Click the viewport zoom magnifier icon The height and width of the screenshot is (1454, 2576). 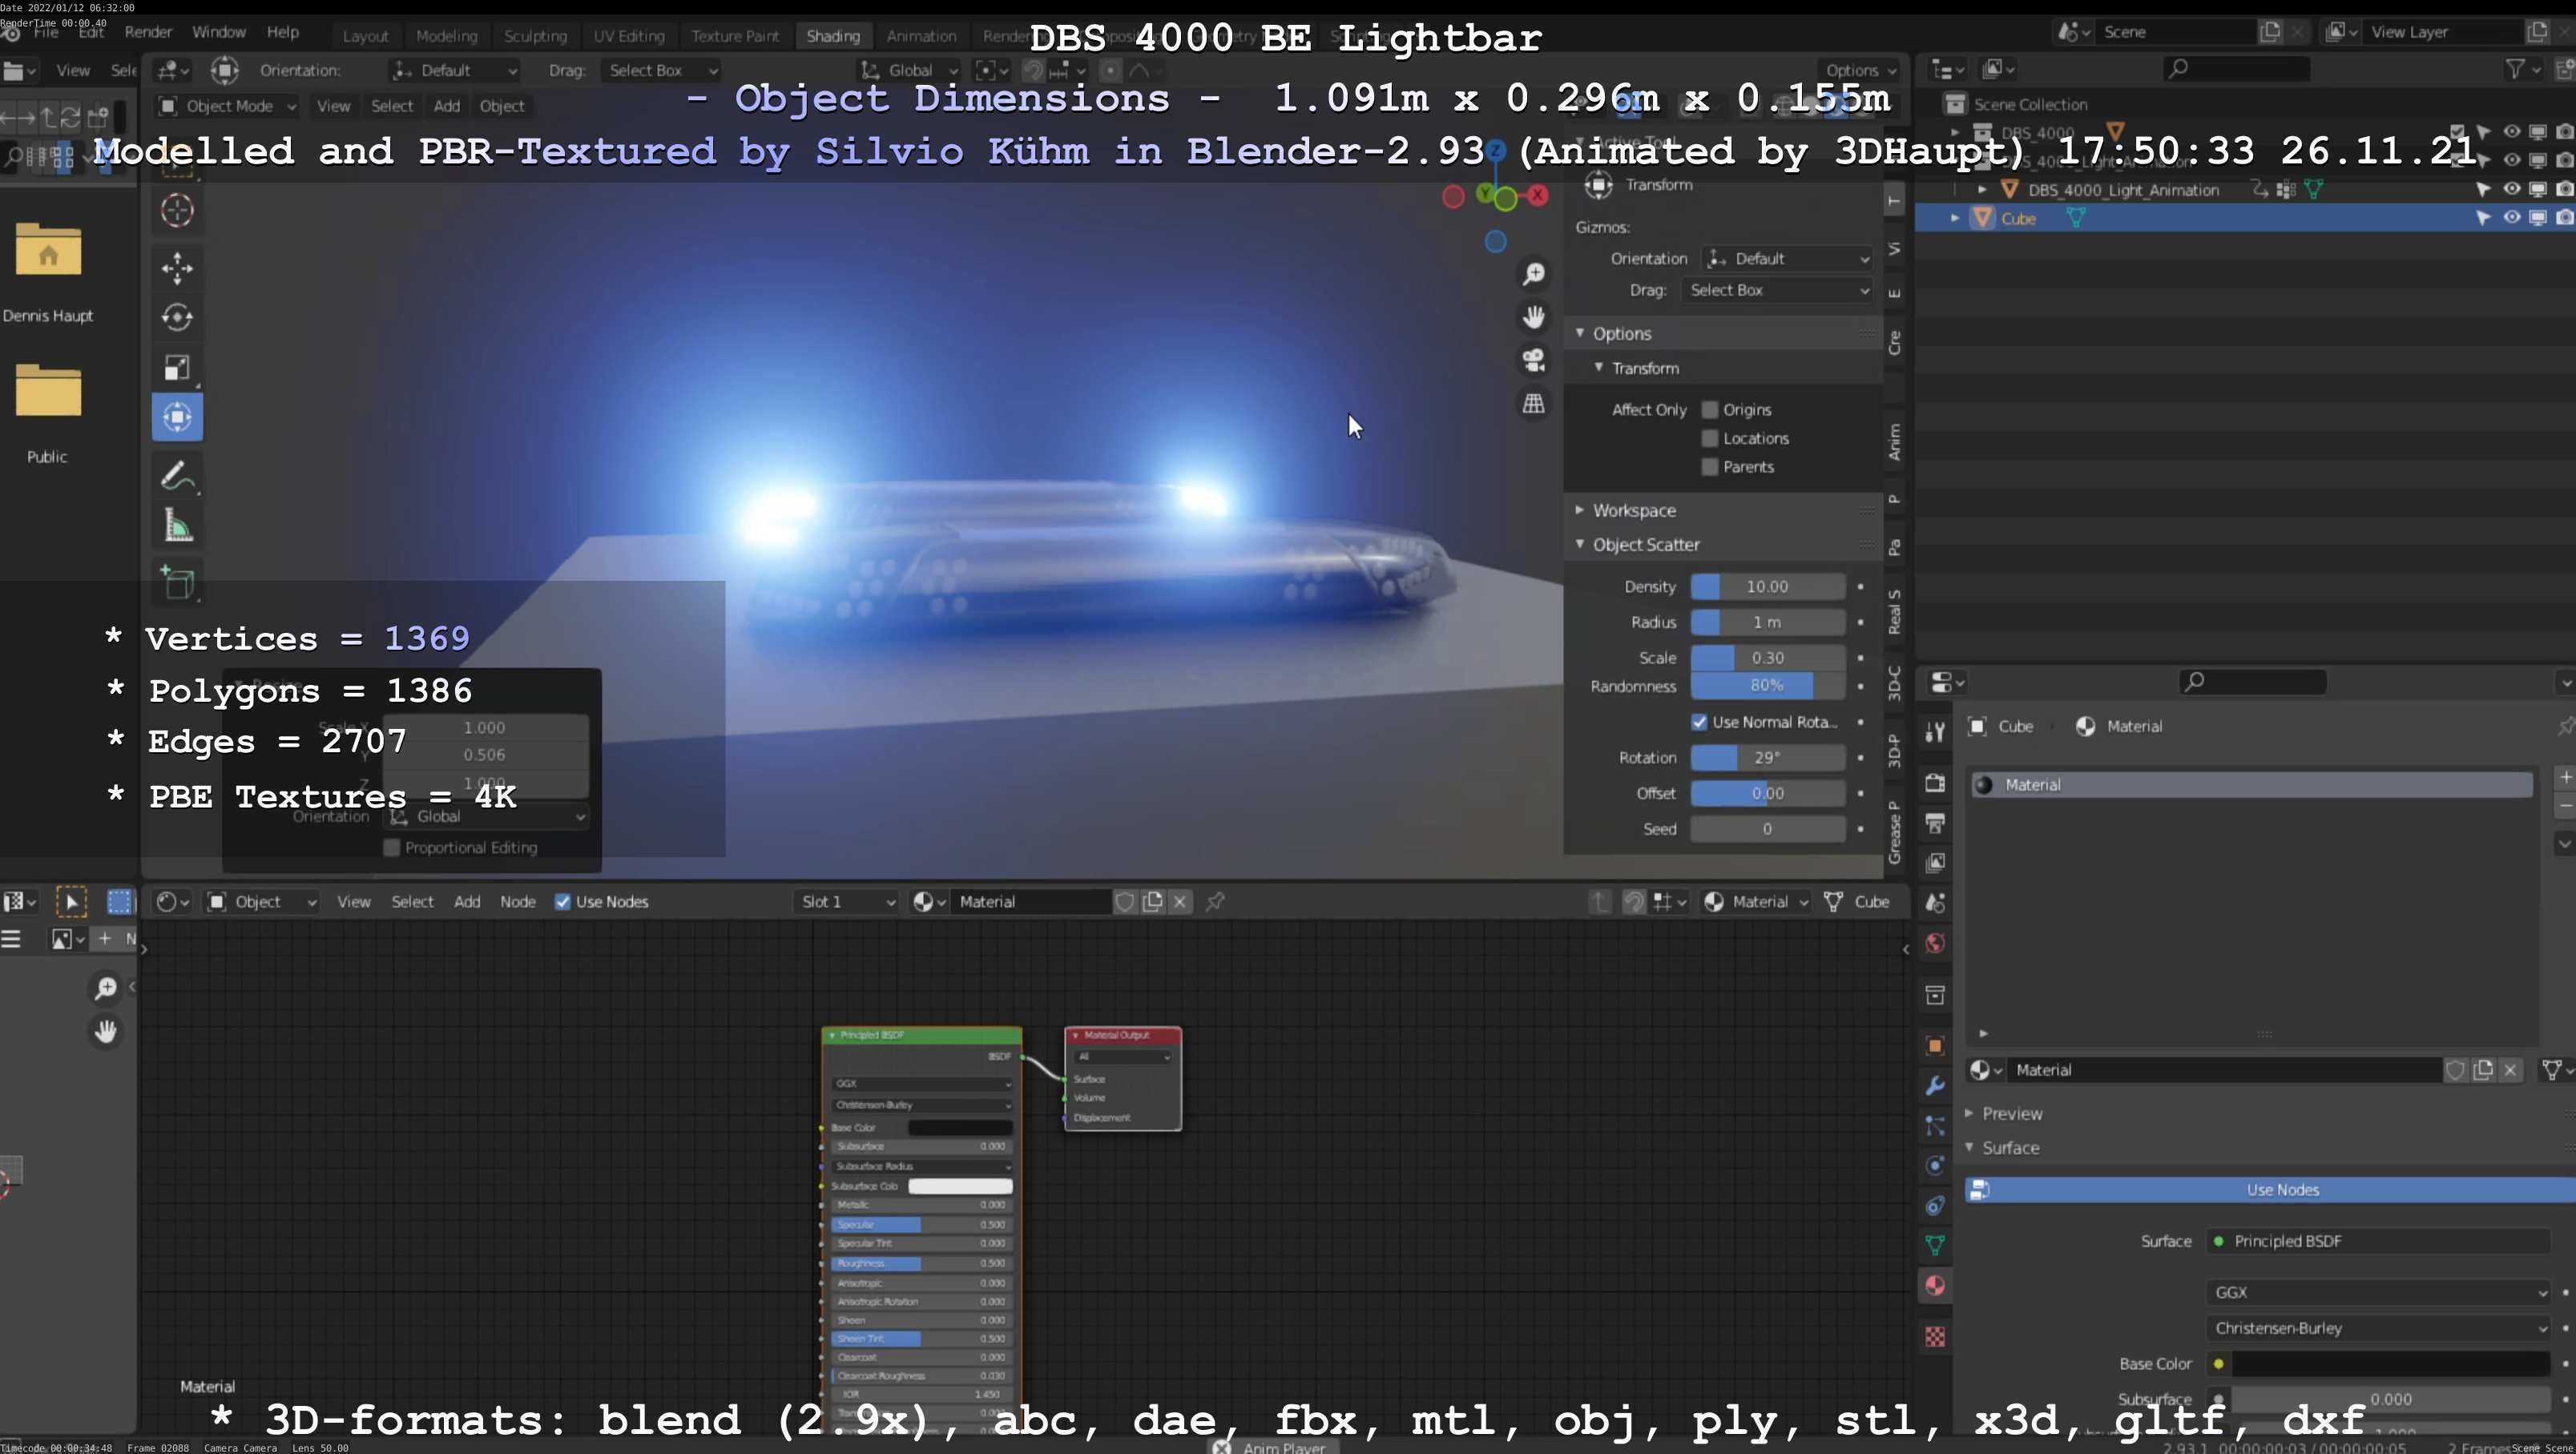(1533, 274)
